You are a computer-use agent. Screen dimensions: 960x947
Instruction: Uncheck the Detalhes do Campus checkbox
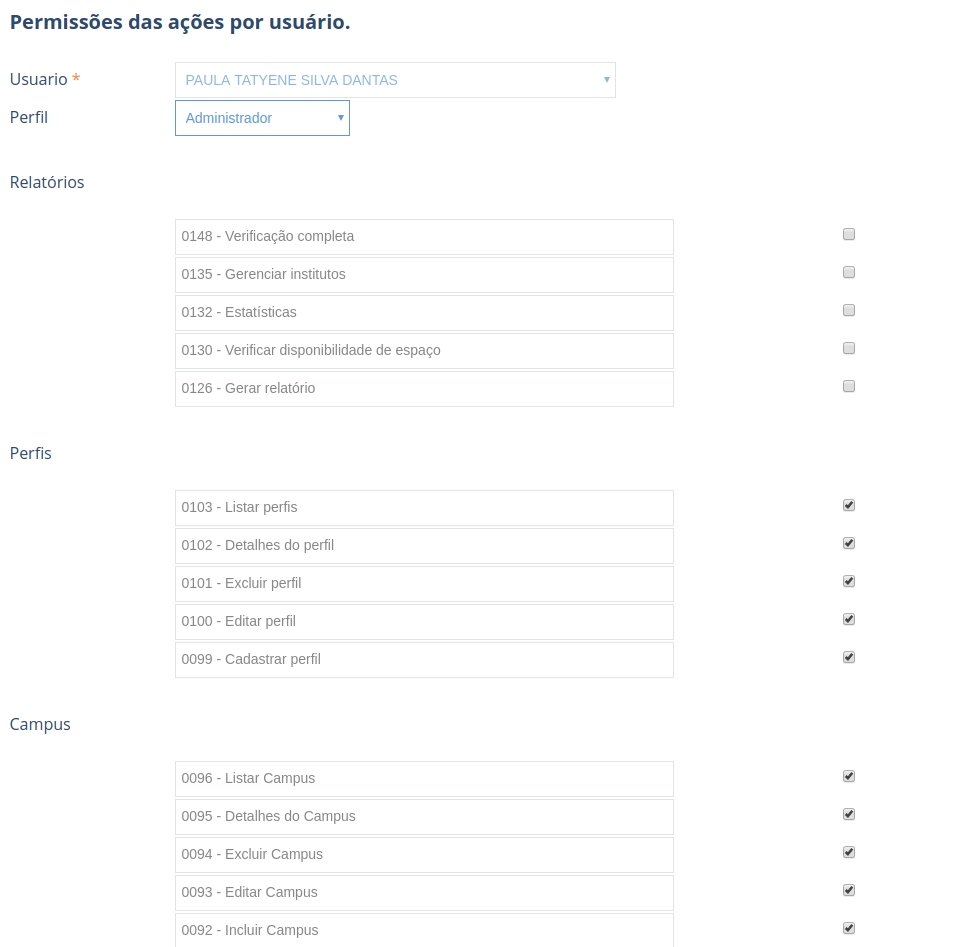(849, 814)
